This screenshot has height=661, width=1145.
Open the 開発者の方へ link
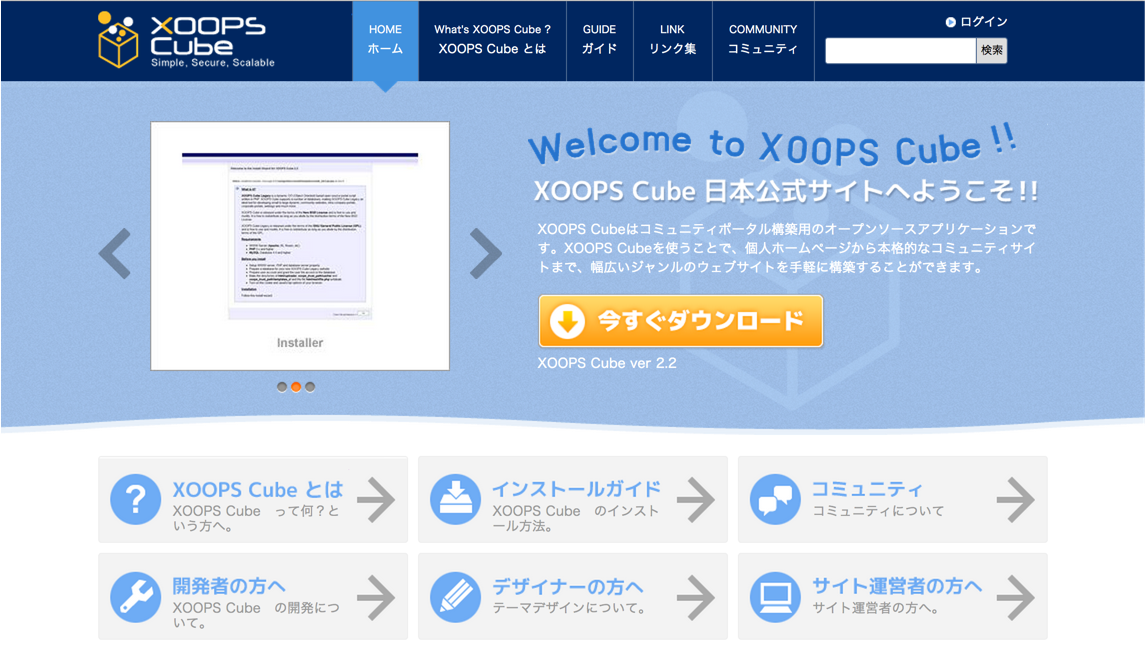tap(229, 586)
